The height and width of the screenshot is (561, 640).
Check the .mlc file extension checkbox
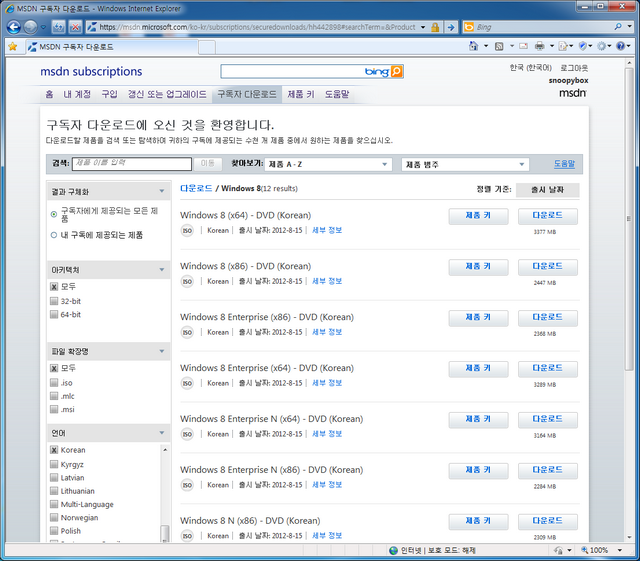coord(54,396)
